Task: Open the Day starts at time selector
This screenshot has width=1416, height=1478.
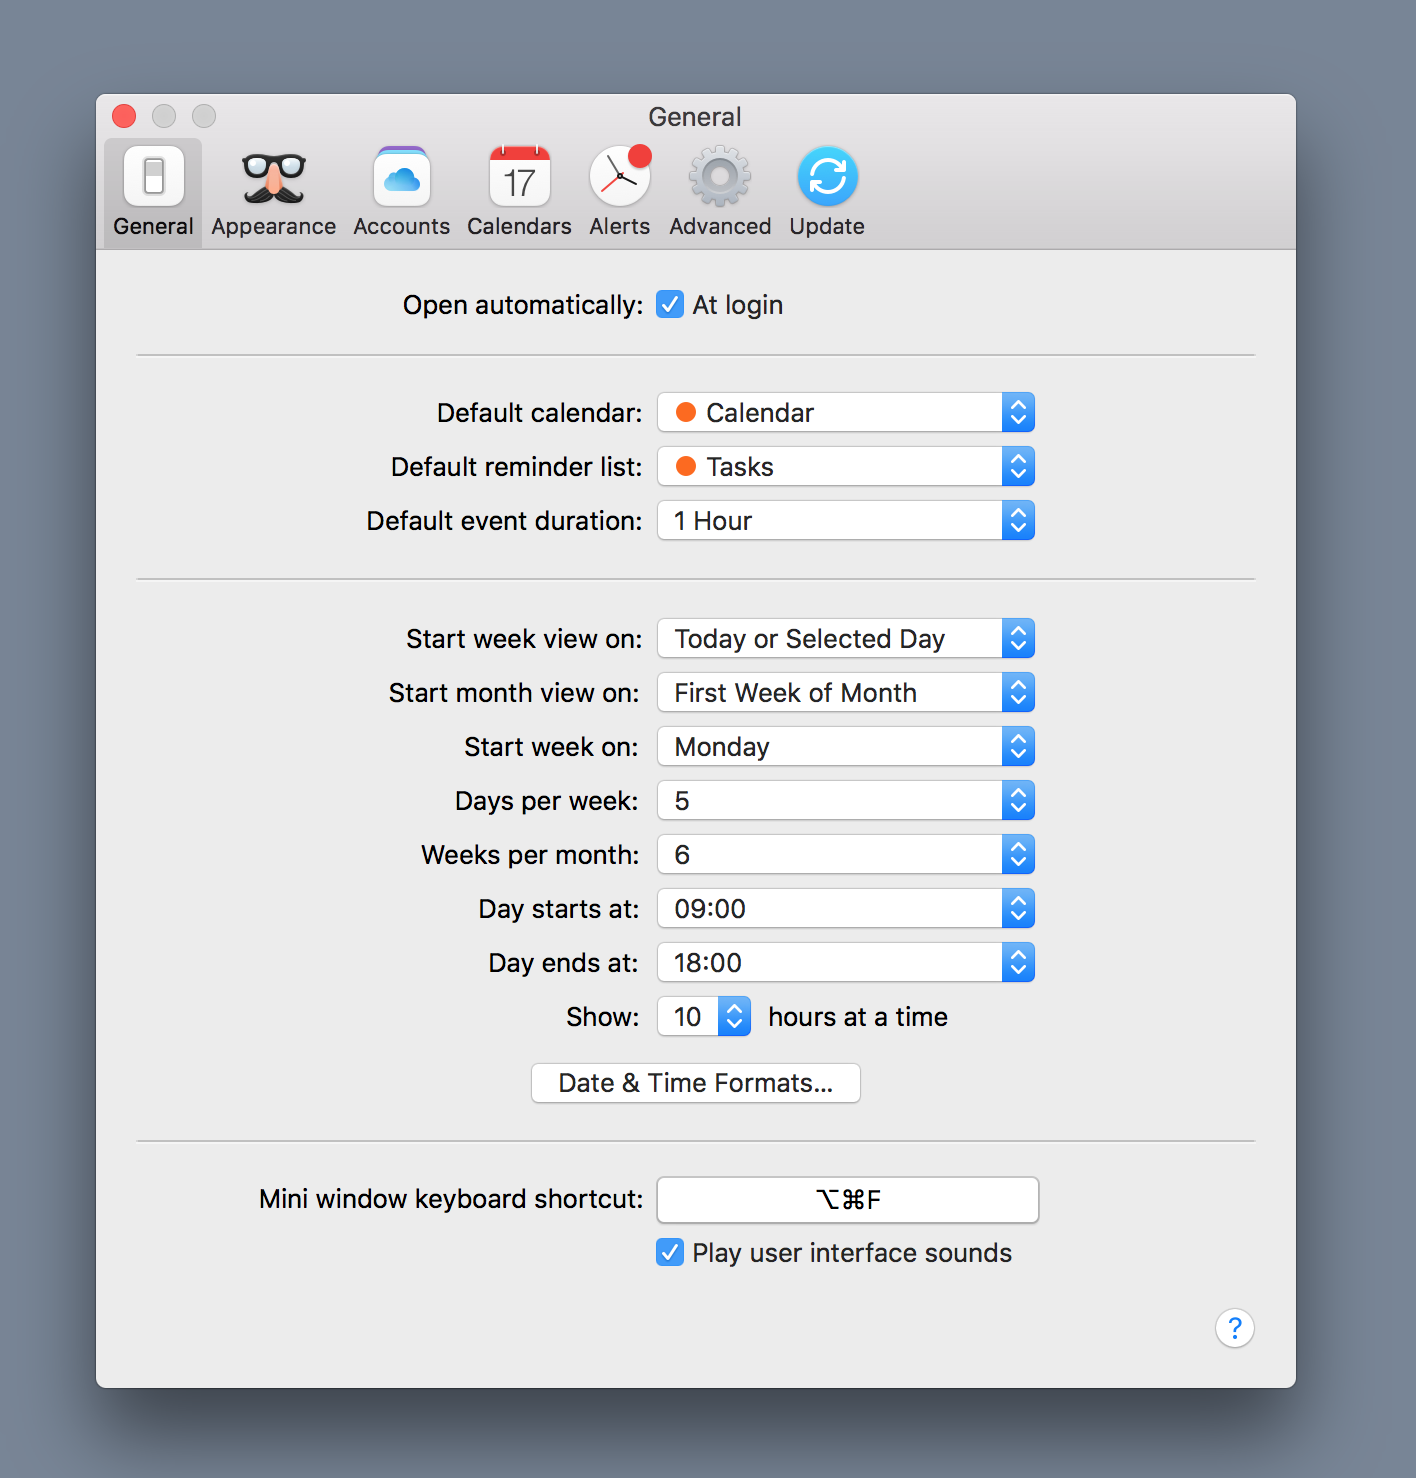Action: [x=845, y=908]
